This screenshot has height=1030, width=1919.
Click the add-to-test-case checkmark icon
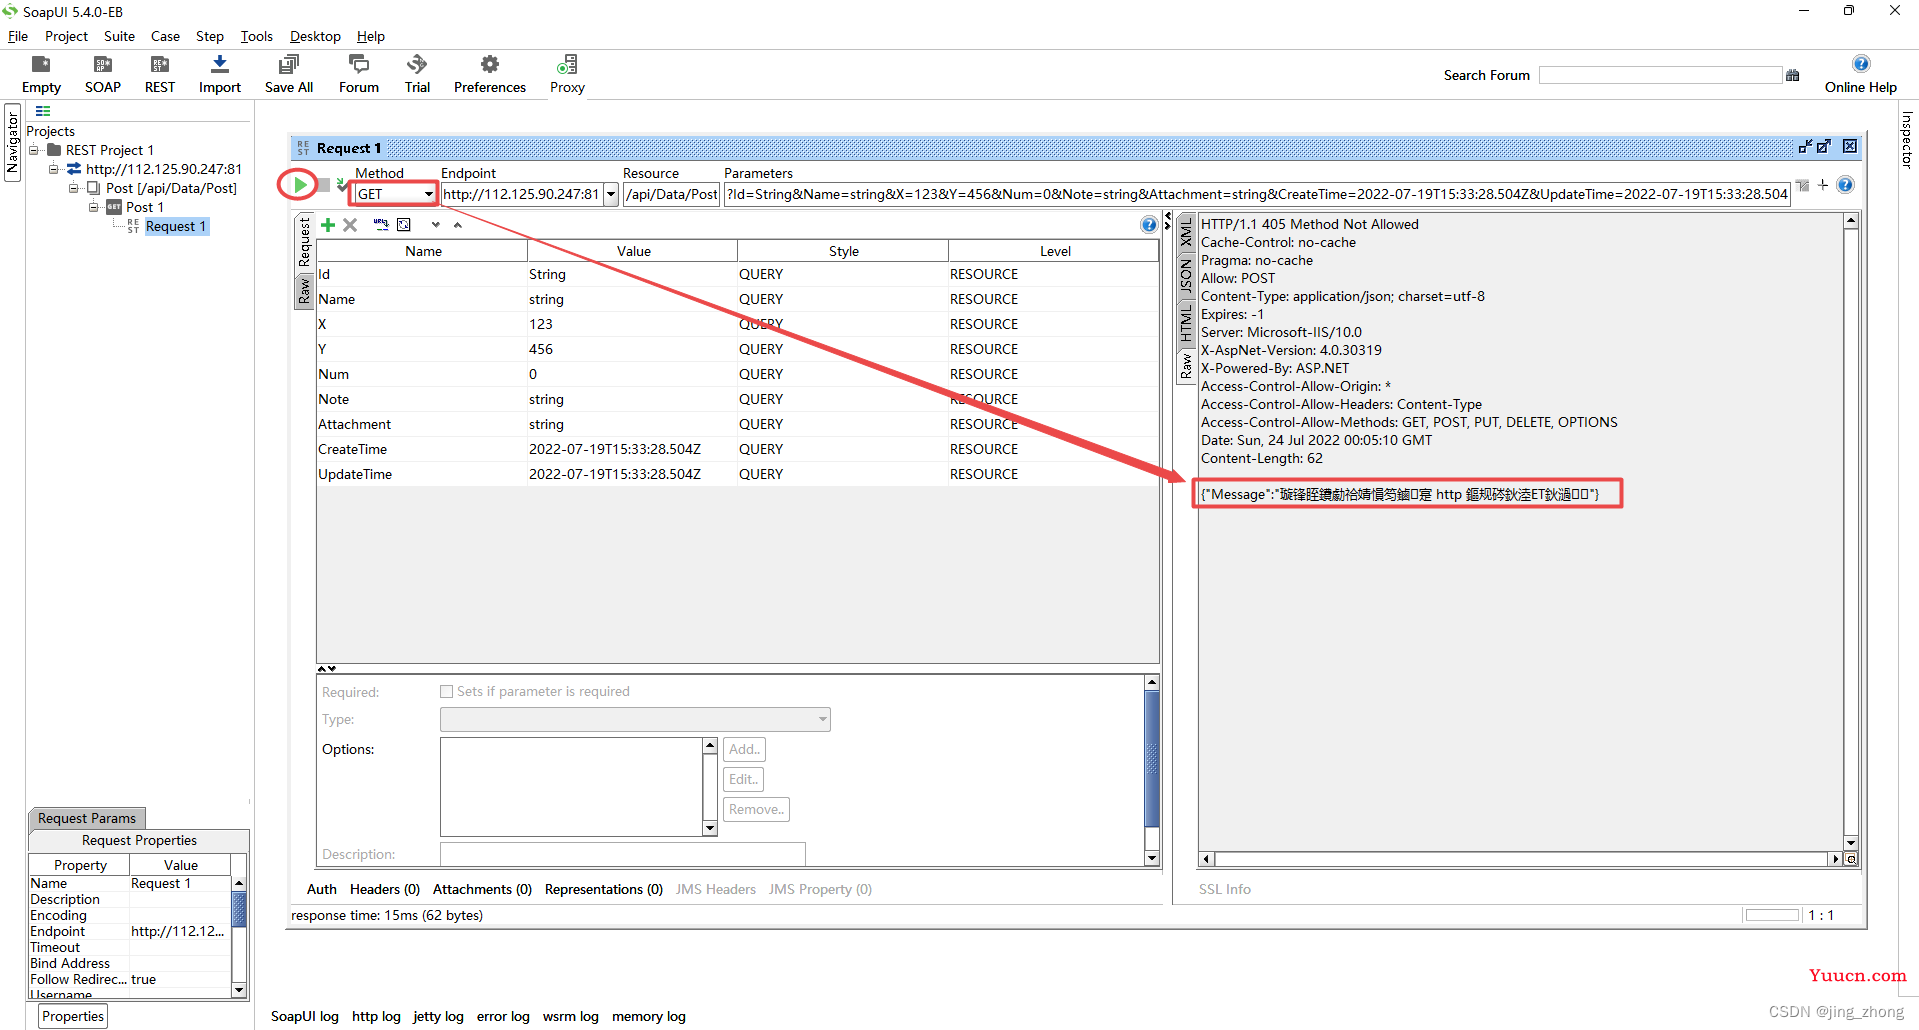tap(342, 184)
